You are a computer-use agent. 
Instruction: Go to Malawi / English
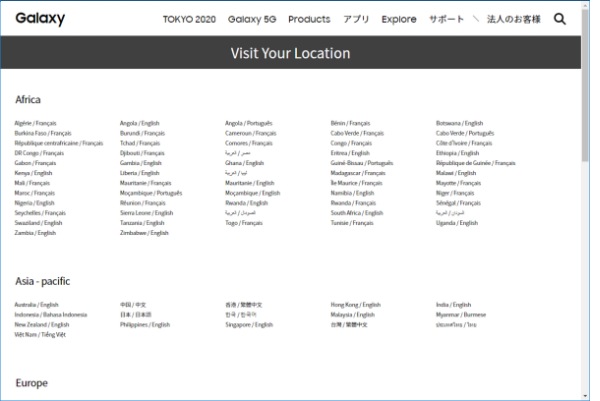tap(456, 173)
